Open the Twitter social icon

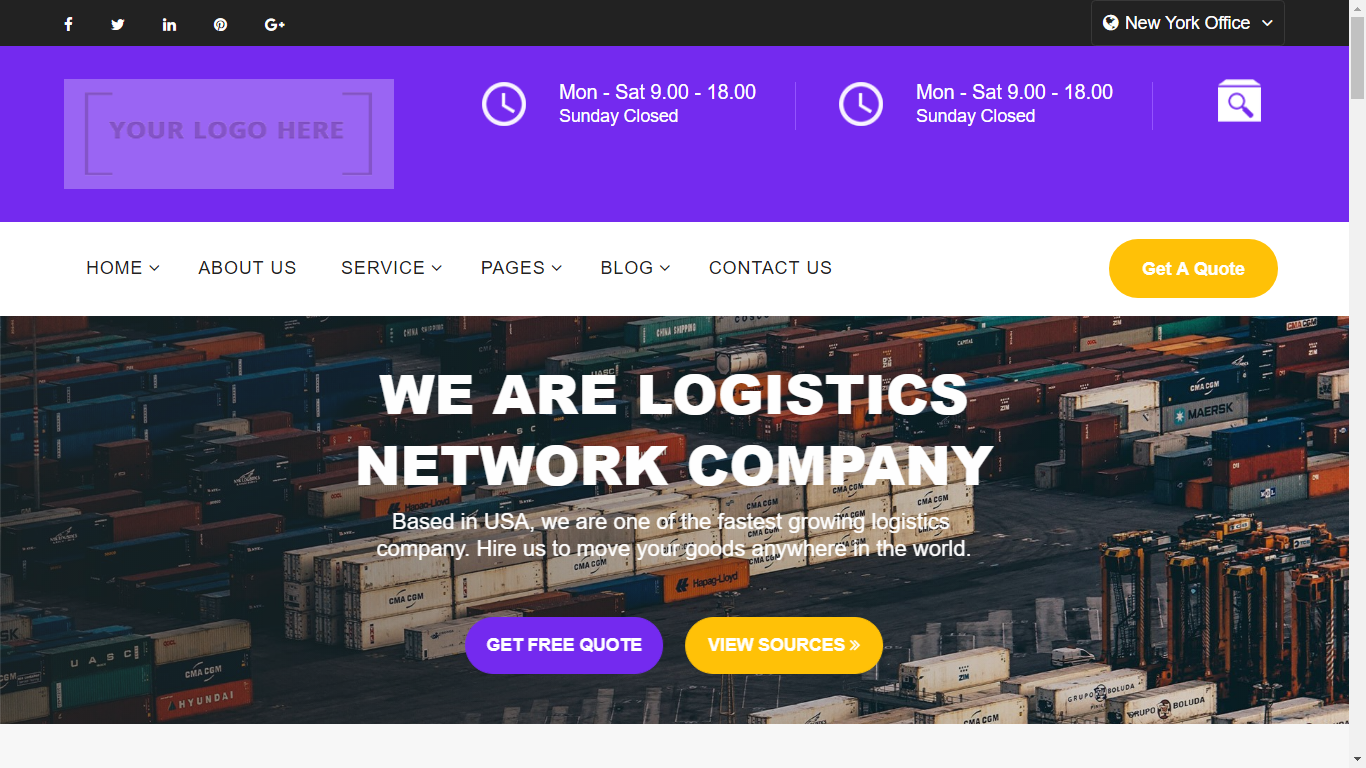pyautogui.click(x=118, y=24)
